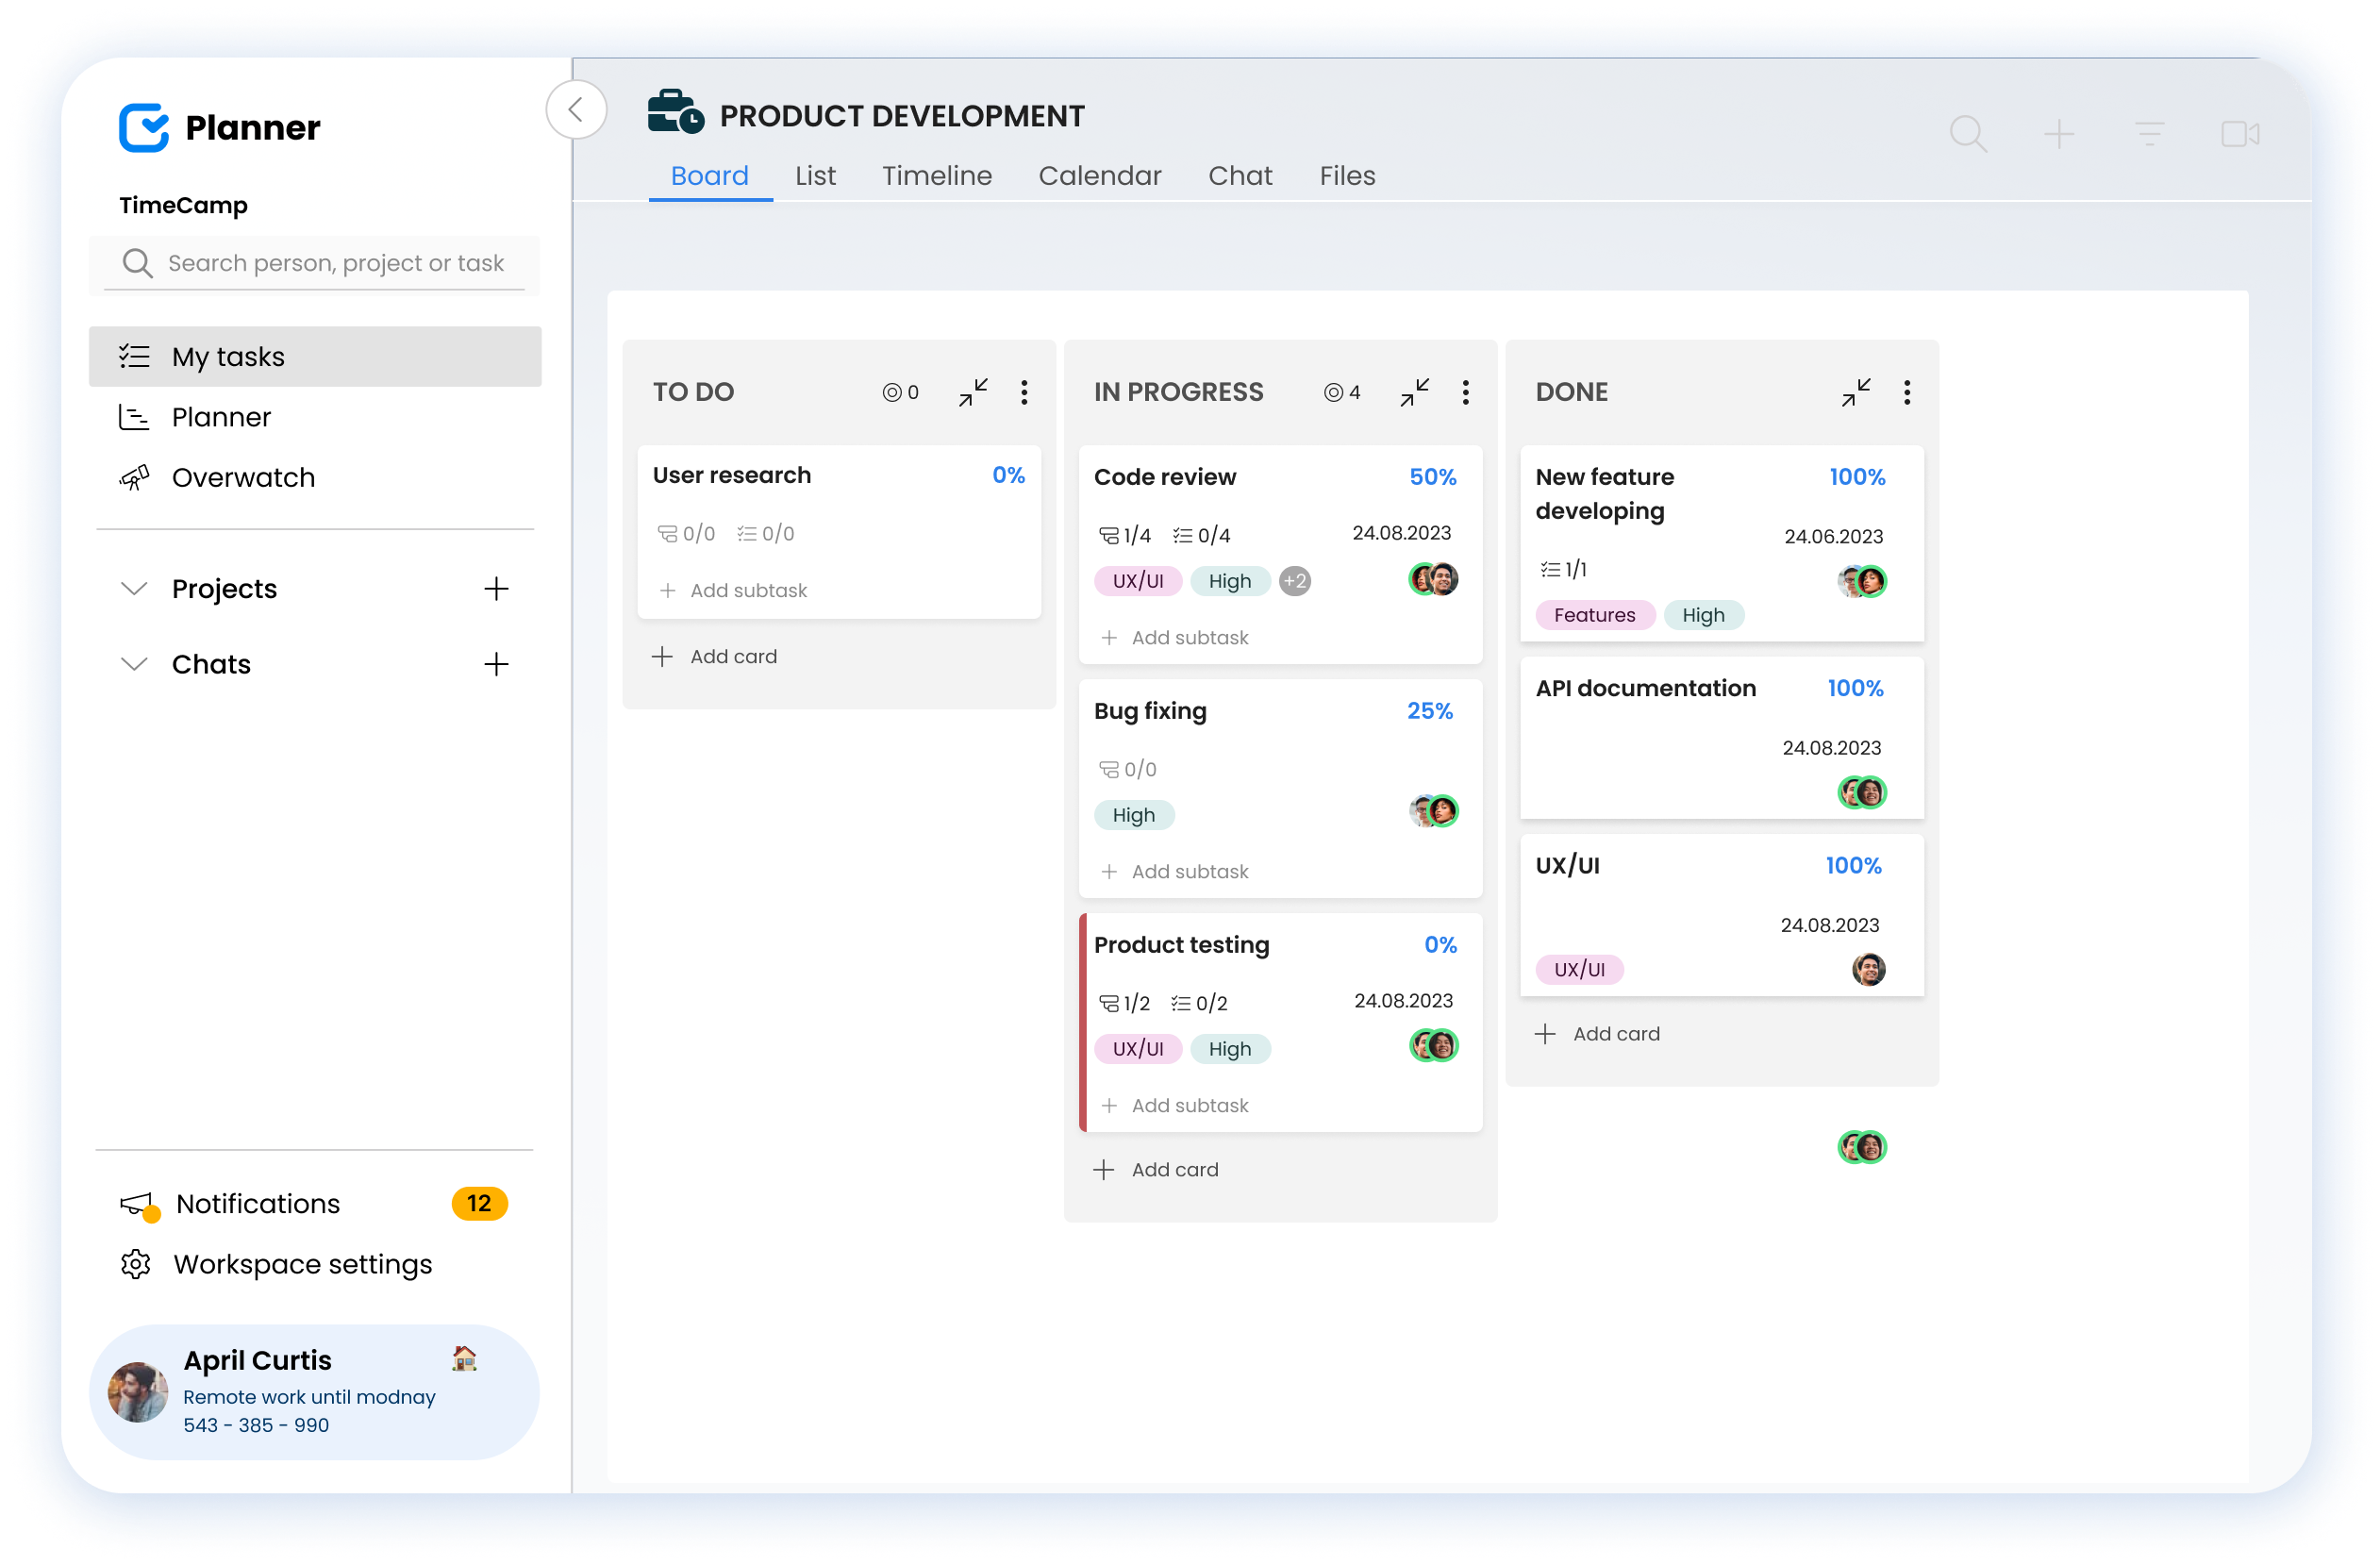
Task: Switch to the List tab
Action: point(815,176)
